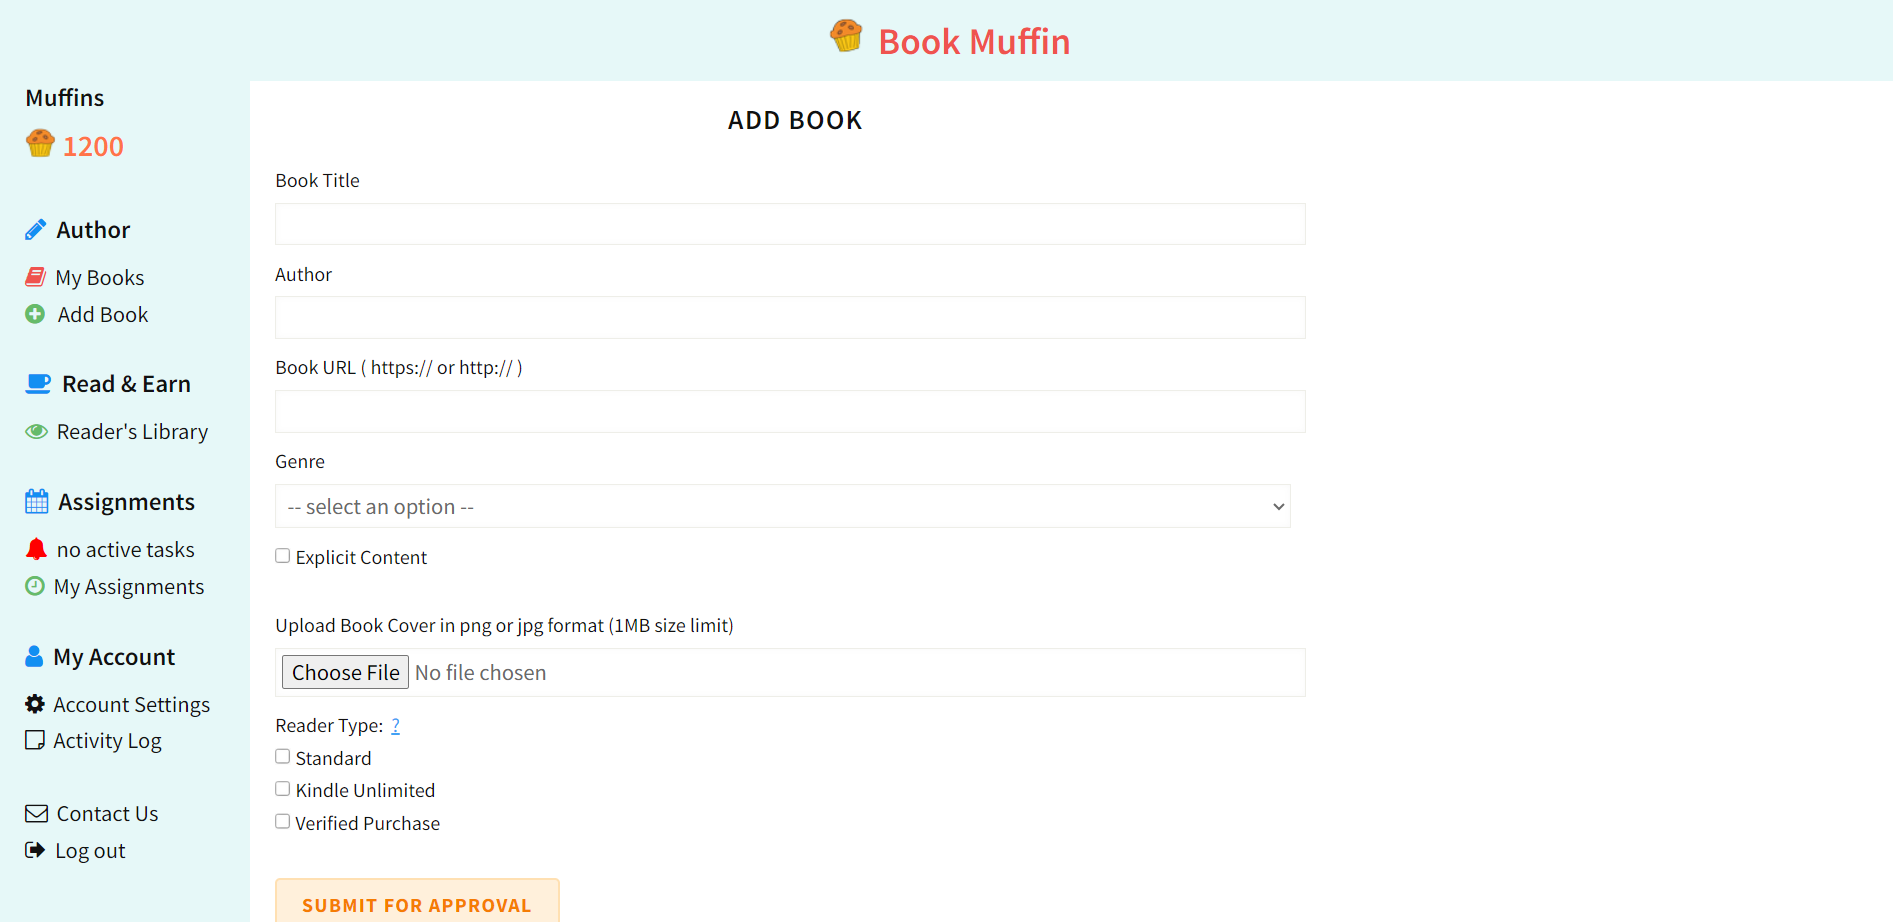Open Account Settings
The width and height of the screenshot is (1893, 922).
coord(132,705)
